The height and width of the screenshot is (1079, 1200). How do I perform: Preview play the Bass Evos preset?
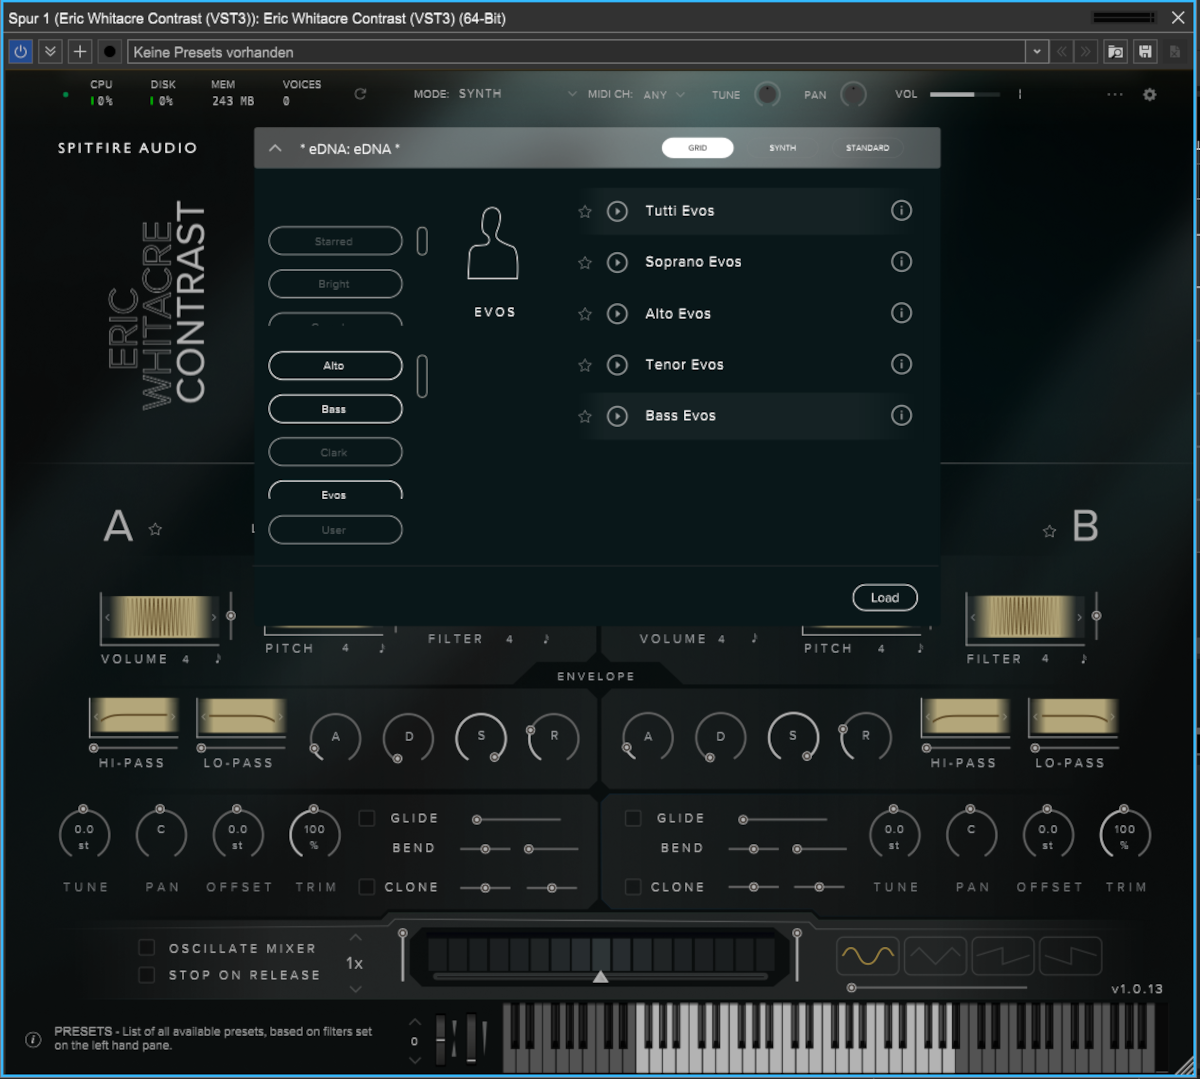618,416
